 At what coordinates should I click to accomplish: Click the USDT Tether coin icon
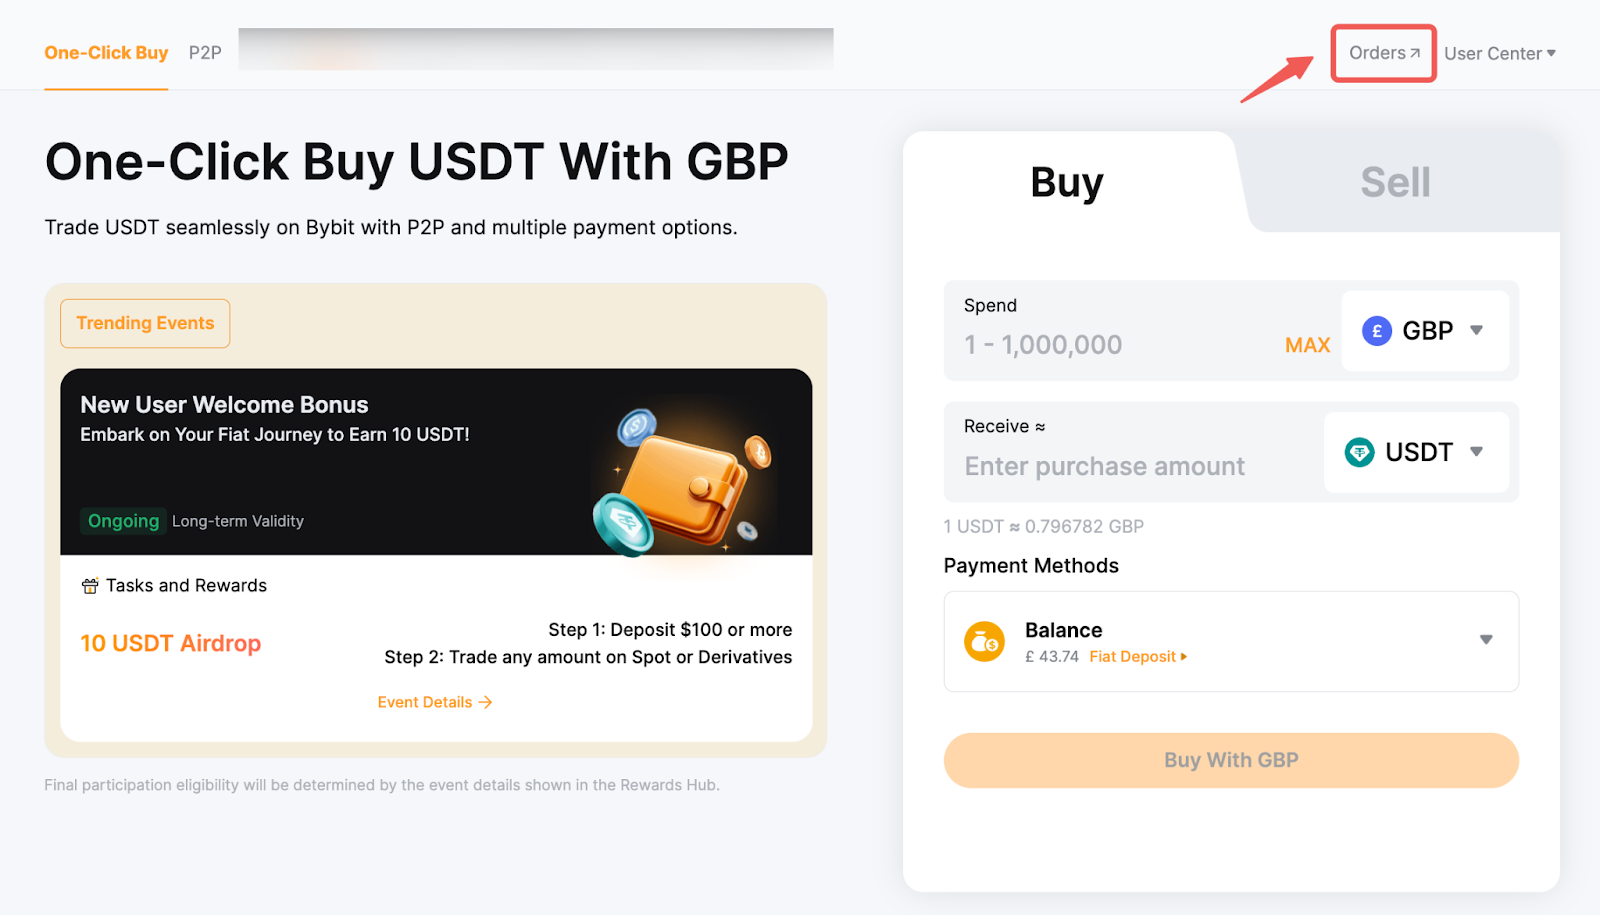[1359, 452]
